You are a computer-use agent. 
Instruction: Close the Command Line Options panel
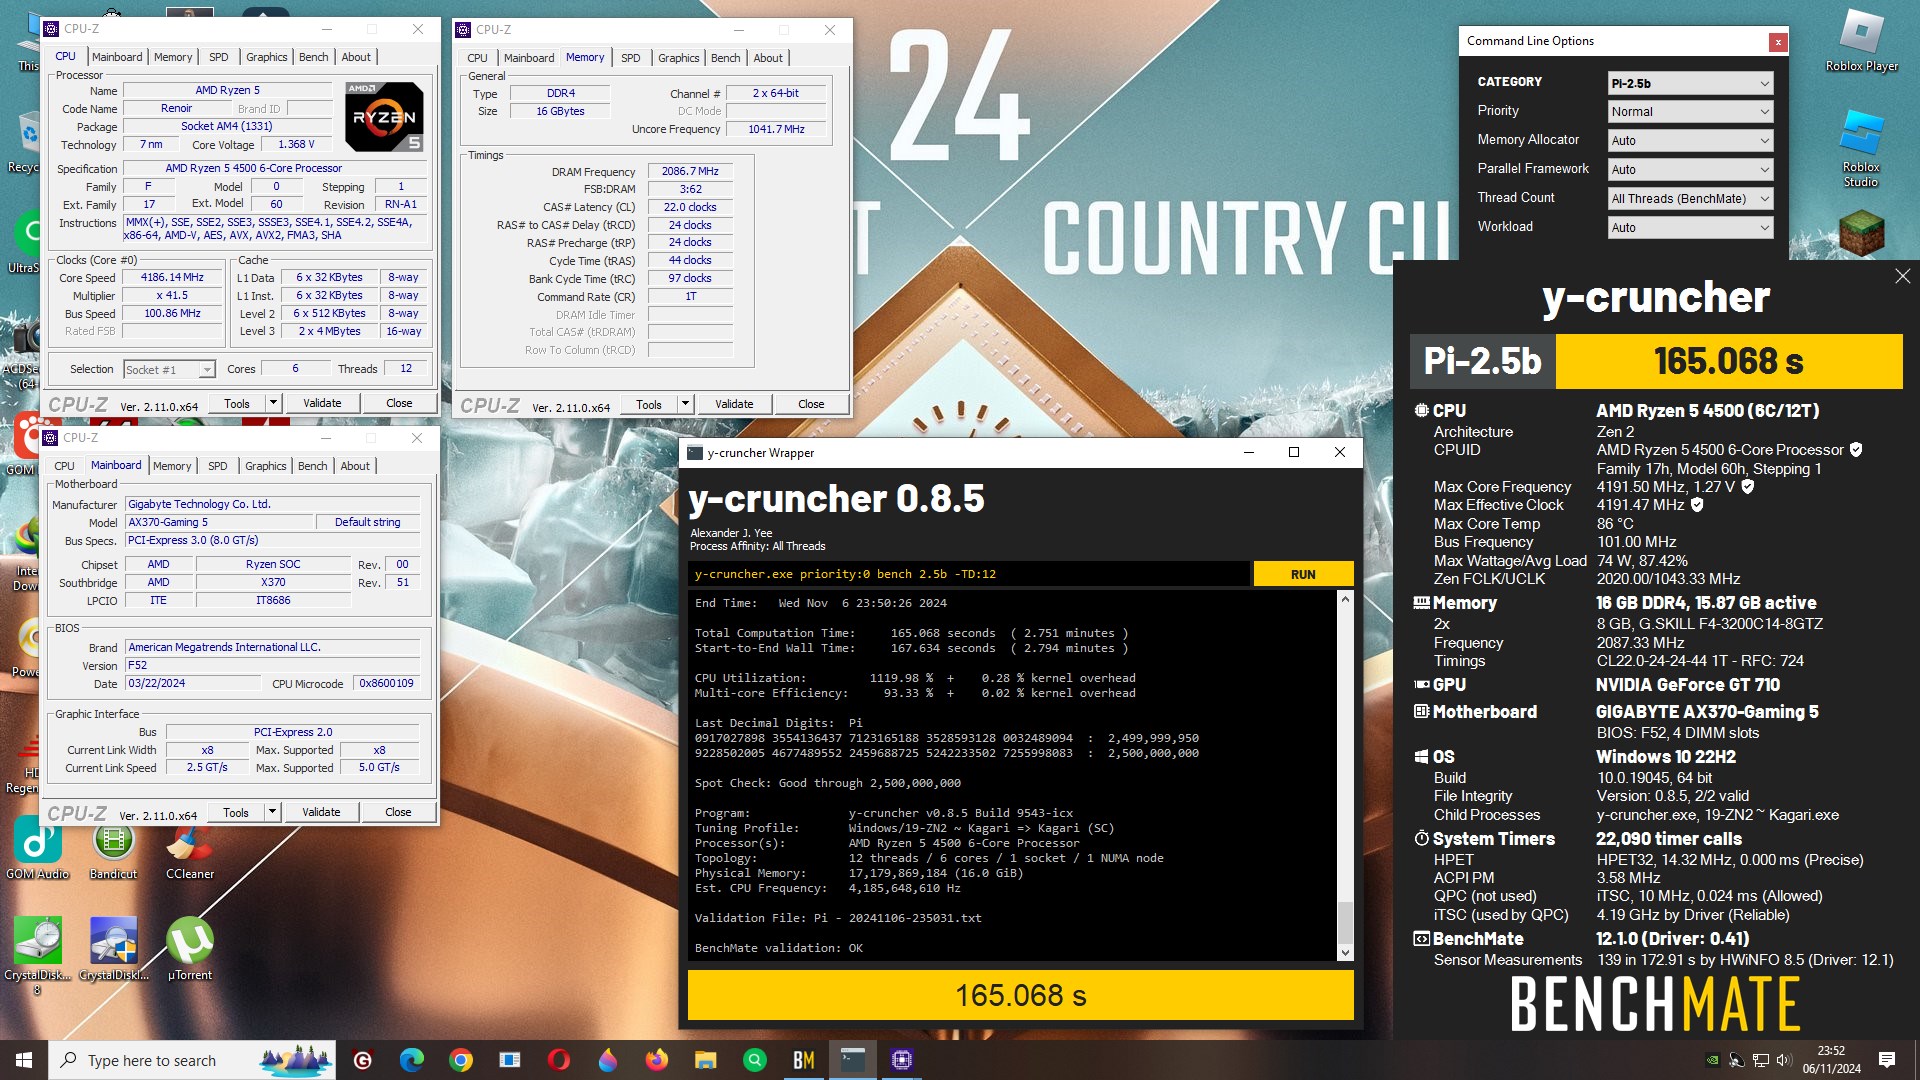(1777, 42)
